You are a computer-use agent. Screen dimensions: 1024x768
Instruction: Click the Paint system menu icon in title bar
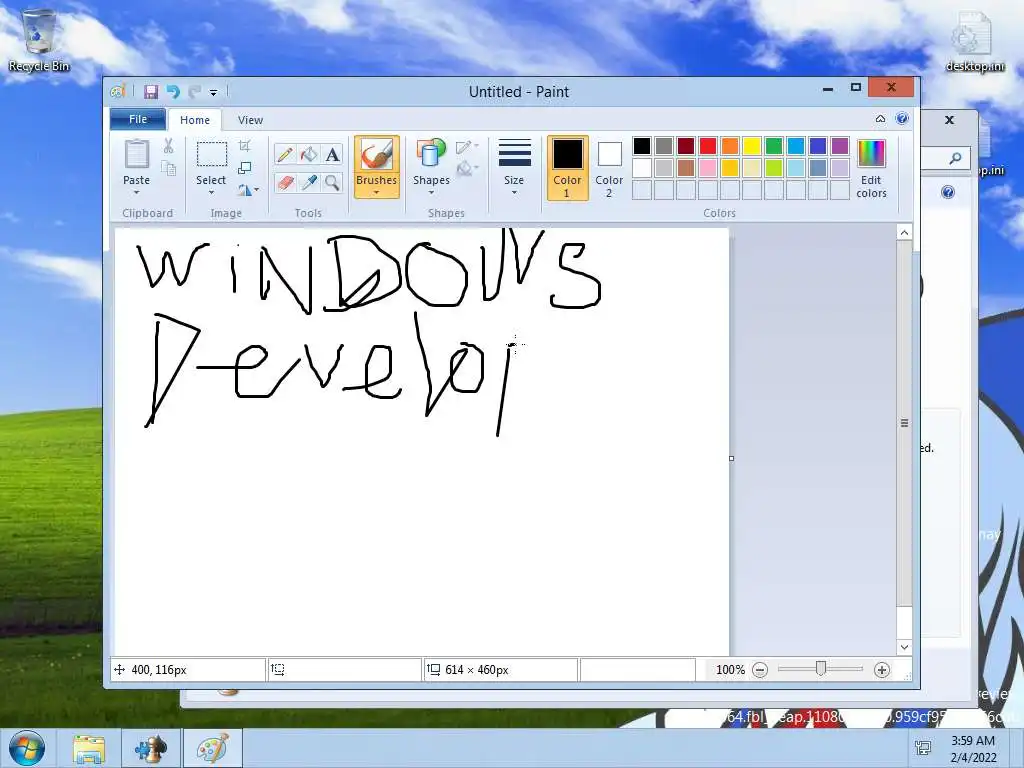pos(118,91)
